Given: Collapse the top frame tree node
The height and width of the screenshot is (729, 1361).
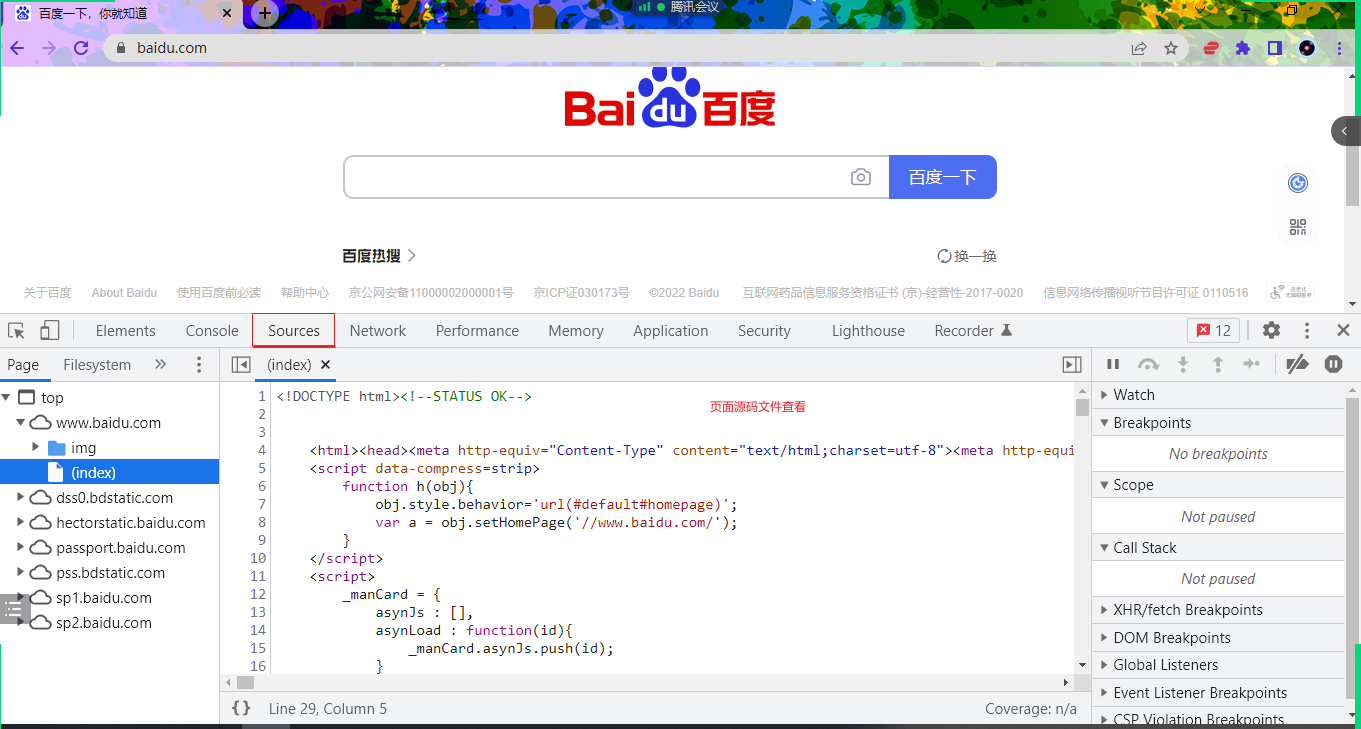Looking at the screenshot, I should click(x=7, y=397).
